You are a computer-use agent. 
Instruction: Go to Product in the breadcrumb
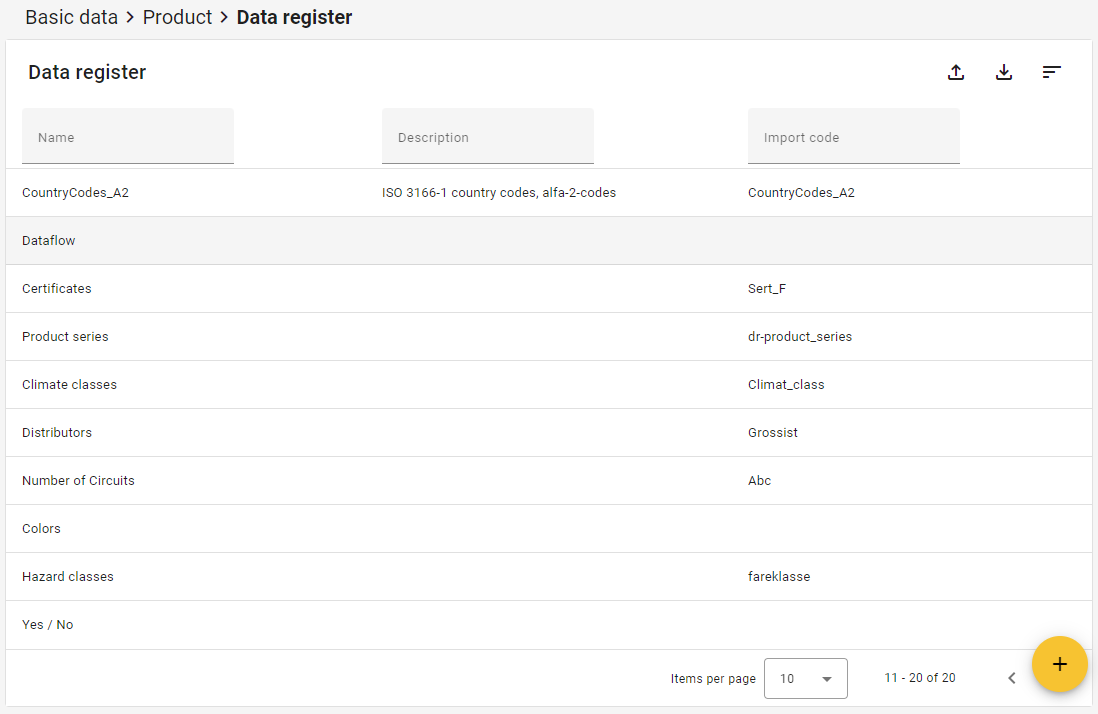(177, 17)
